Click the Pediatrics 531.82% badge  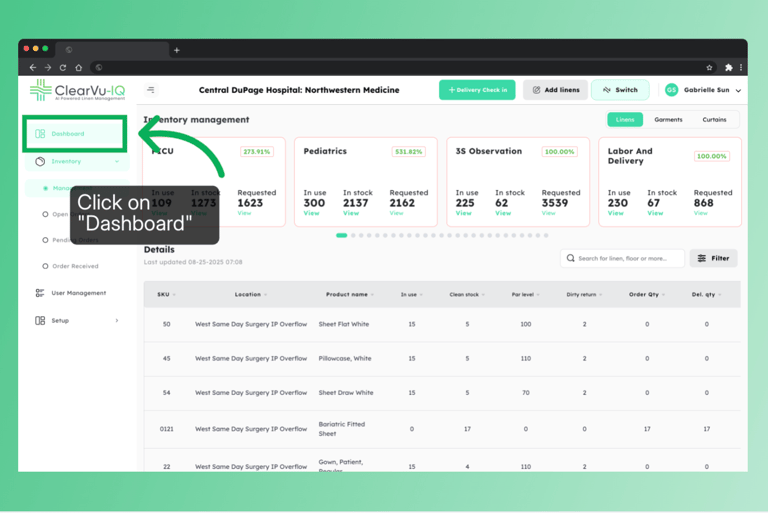[408, 152]
